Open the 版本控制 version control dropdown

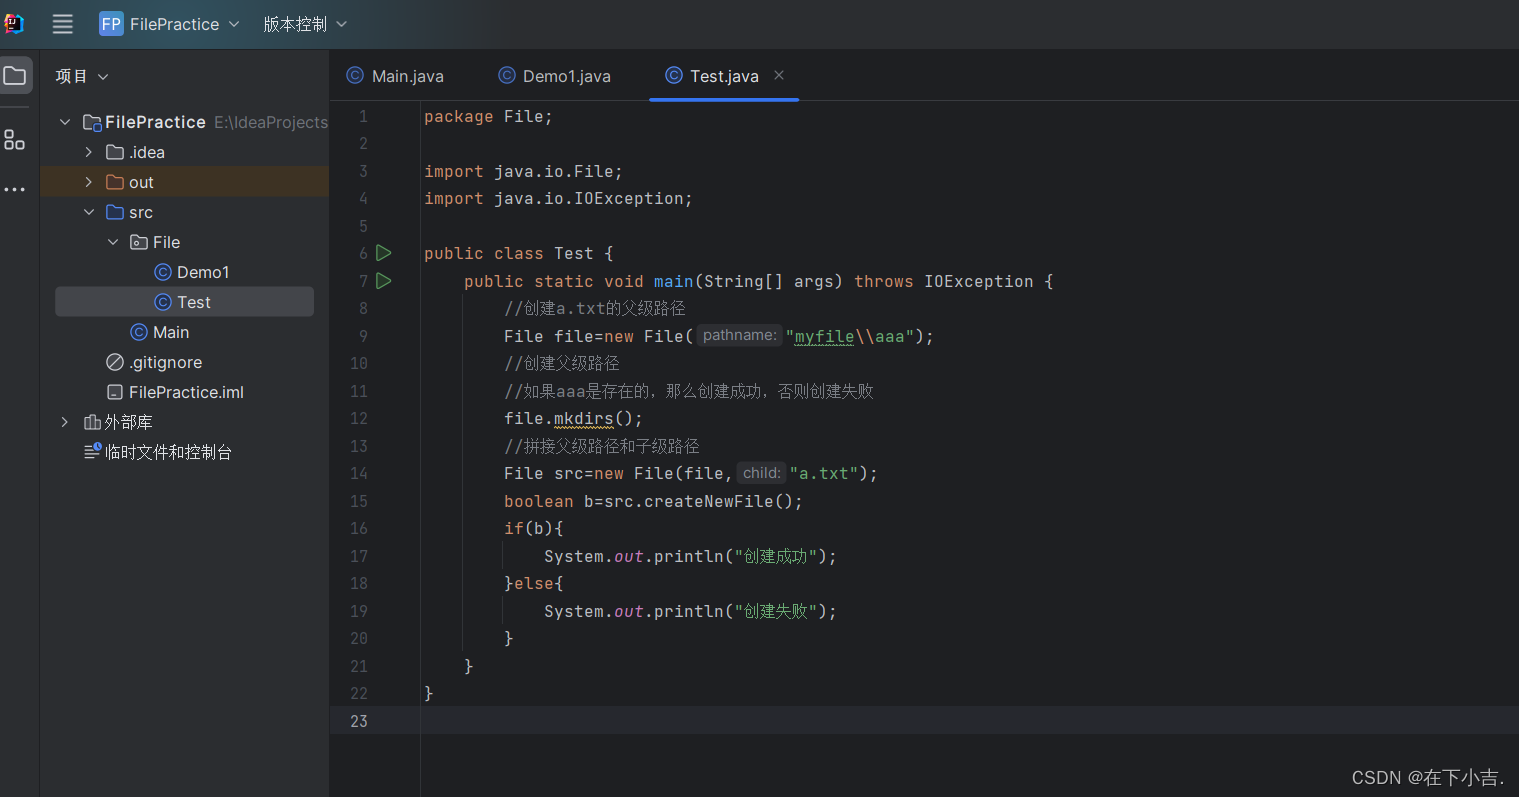point(305,24)
